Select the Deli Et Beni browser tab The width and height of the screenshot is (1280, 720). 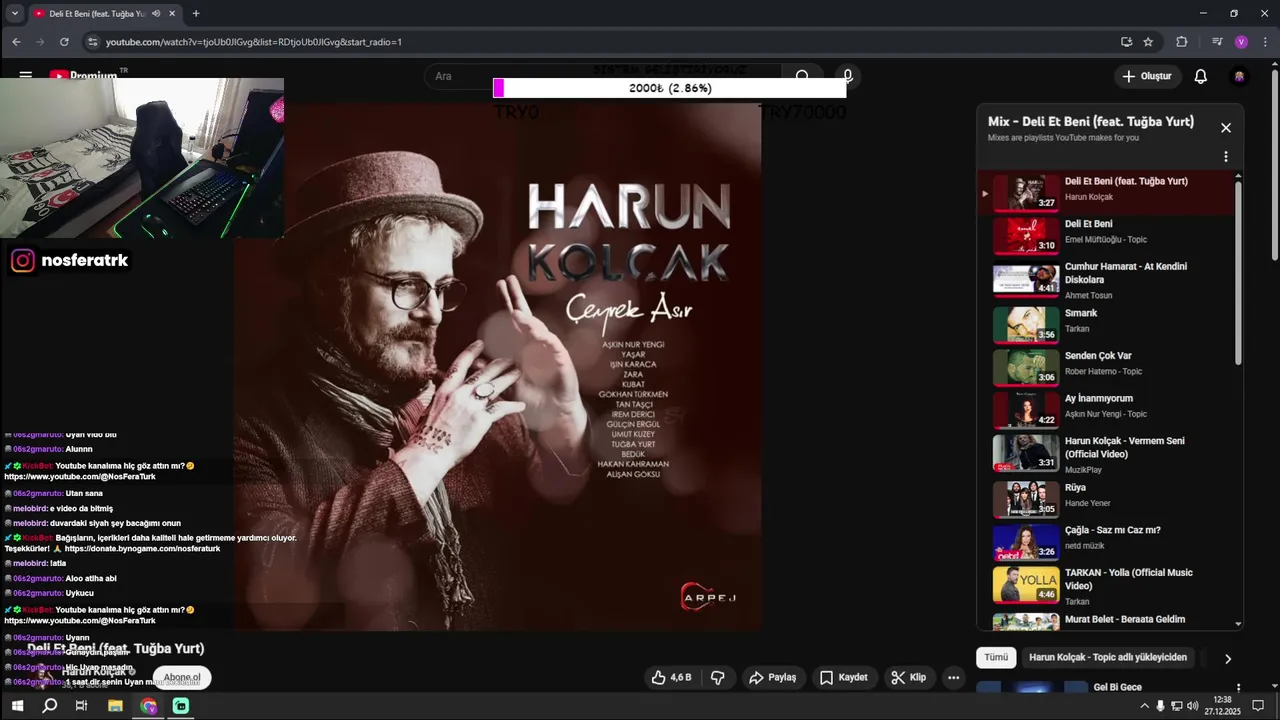tap(105, 14)
